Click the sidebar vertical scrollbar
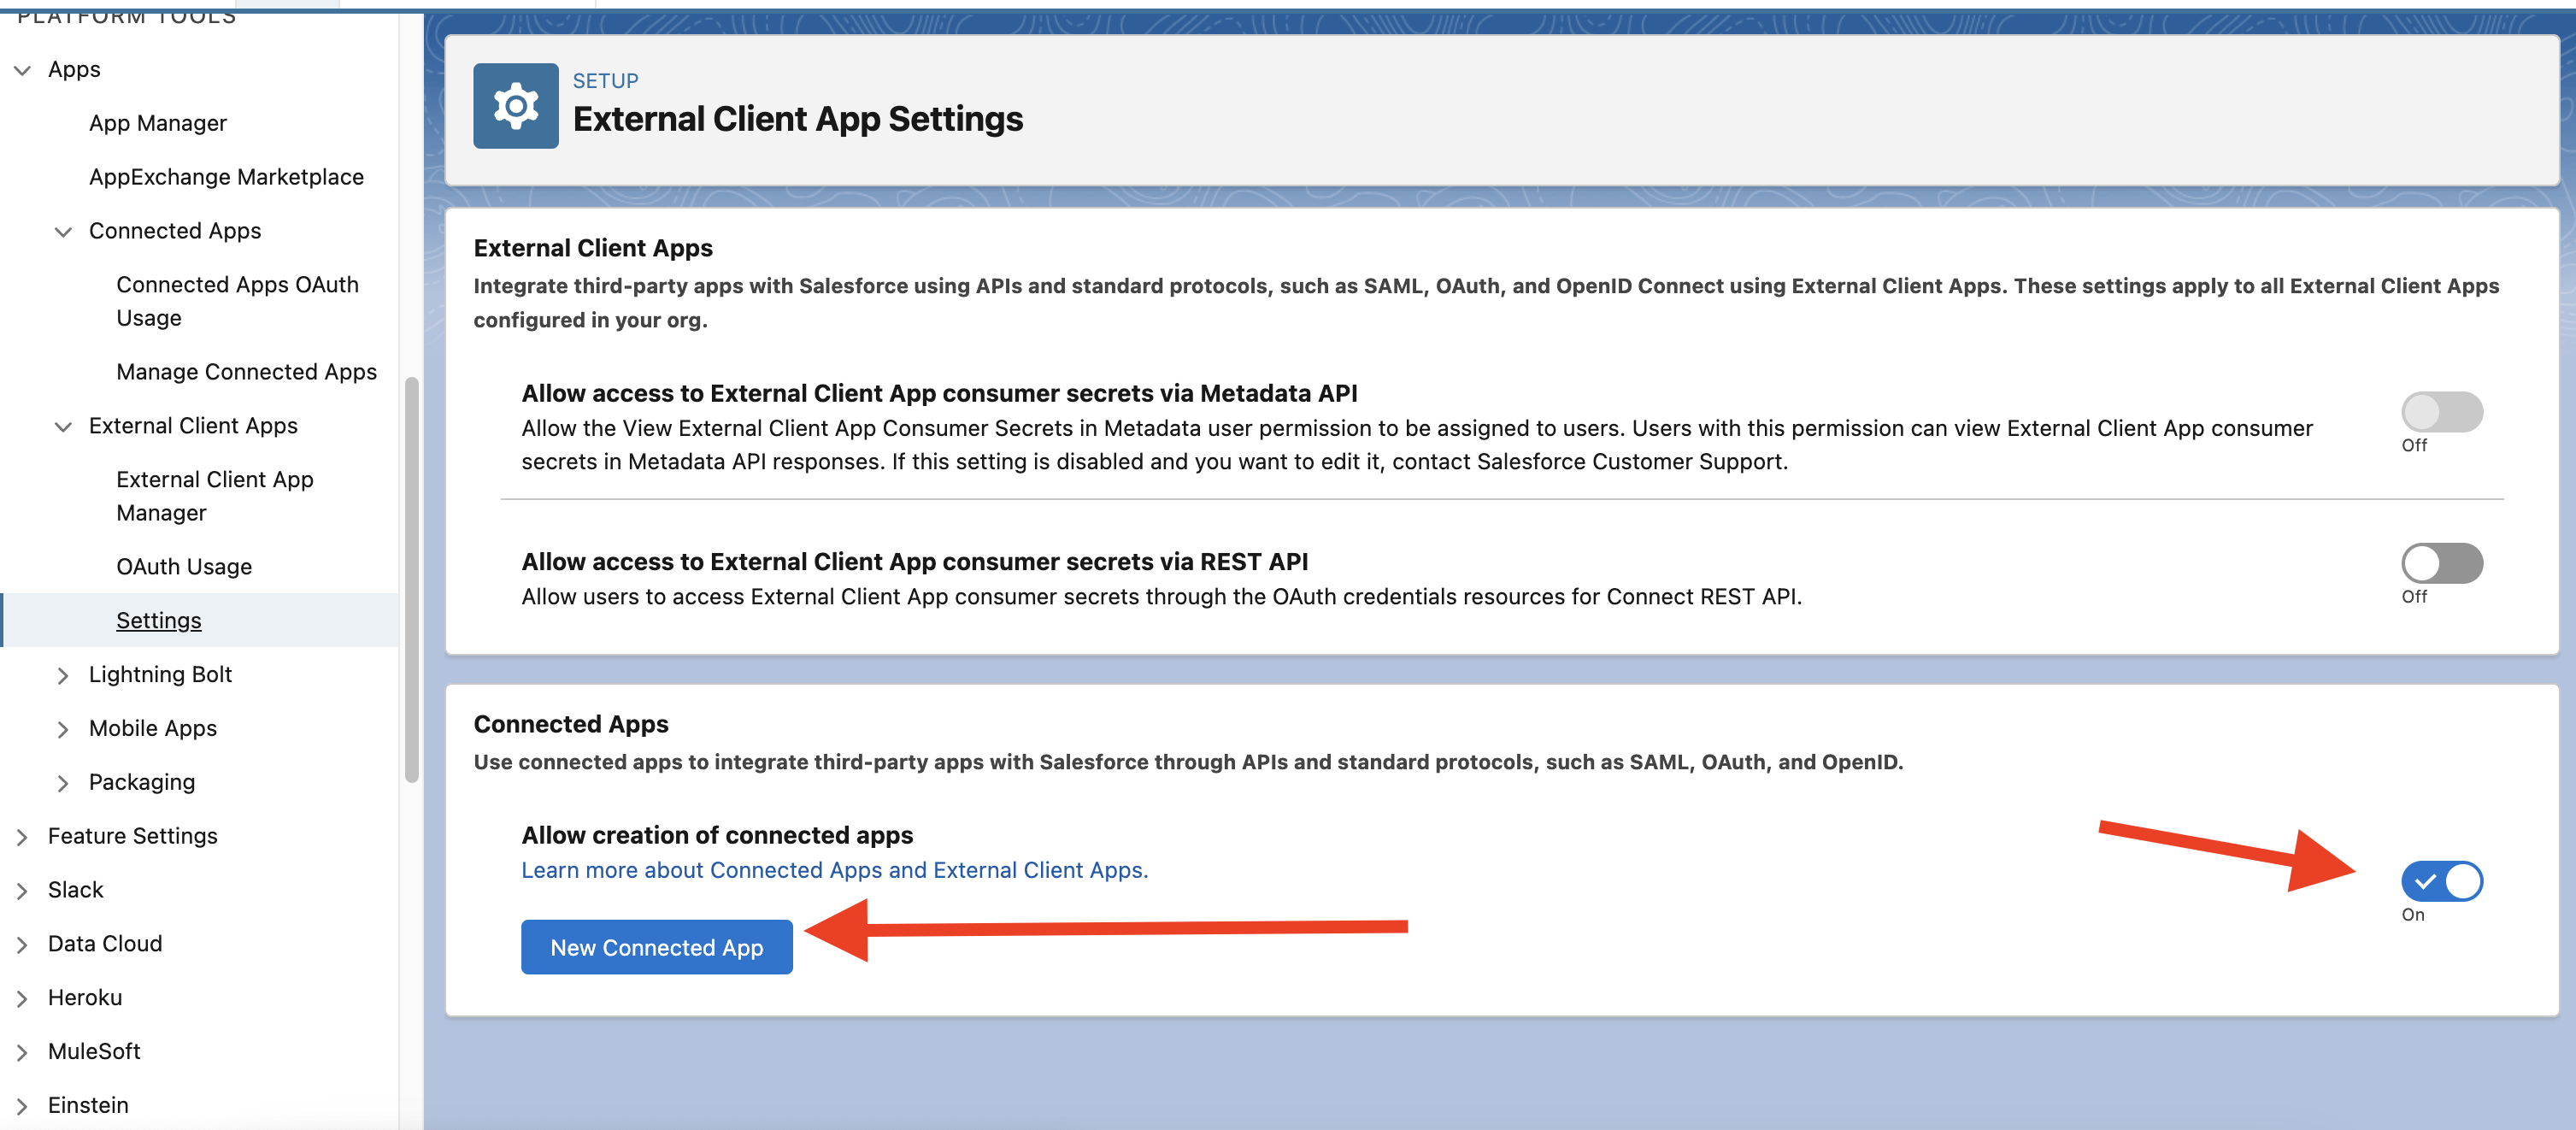The height and width of the screenshot is (1130, 2576). pyautogui.click(x=411, y=580)
